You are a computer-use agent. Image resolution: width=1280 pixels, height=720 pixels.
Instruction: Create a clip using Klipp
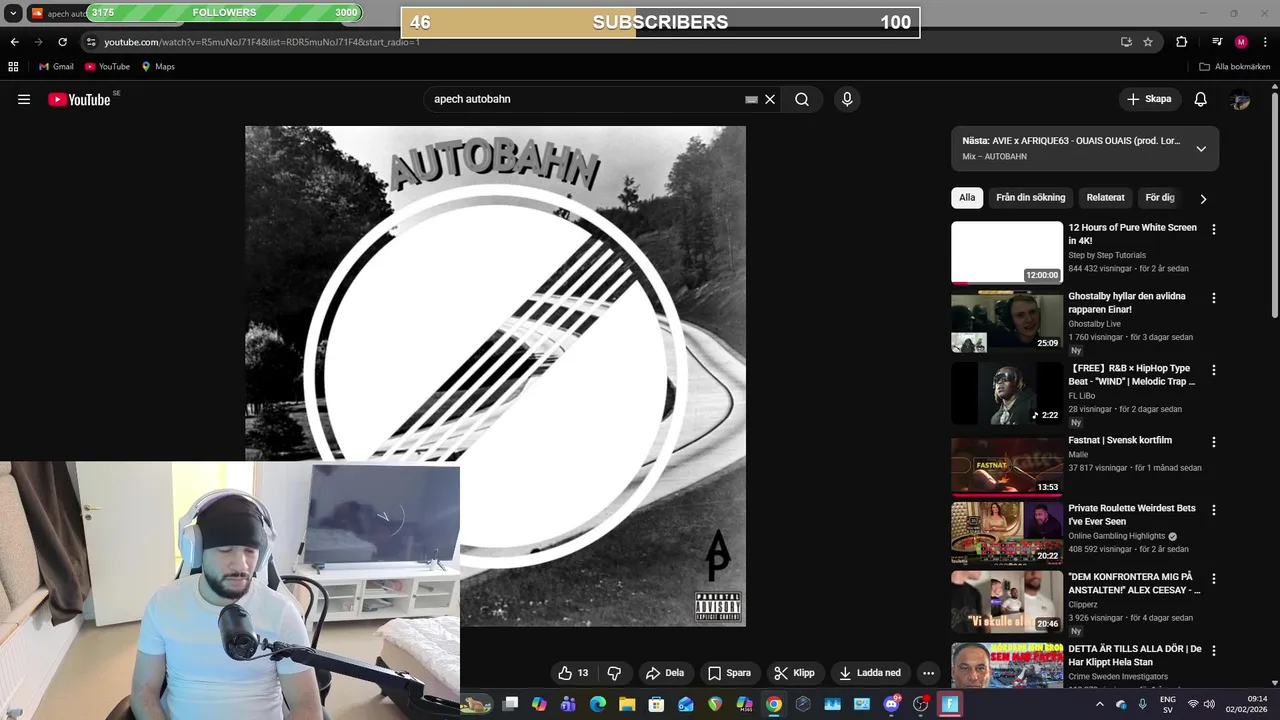[795, 673]
